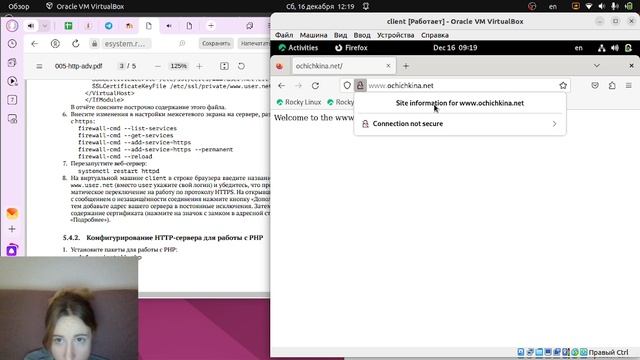Click Firefox back arrow in client VM
The height and width of the screenshot is (360, 640).
point(282,86)
